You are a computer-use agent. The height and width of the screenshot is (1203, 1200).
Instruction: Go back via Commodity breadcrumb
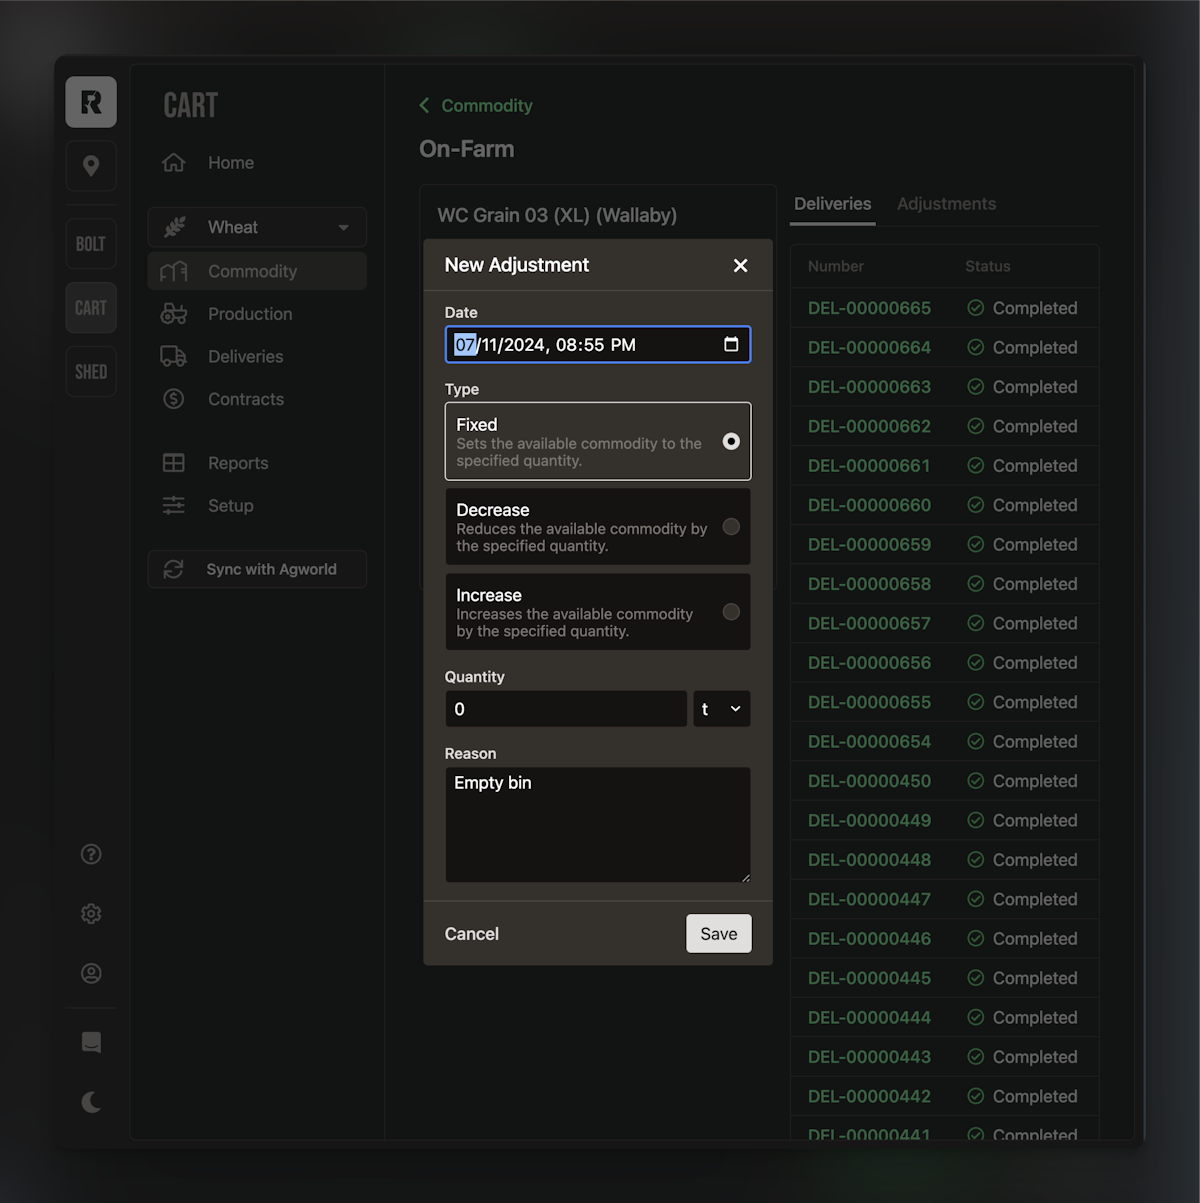click(x=476, y=106)
